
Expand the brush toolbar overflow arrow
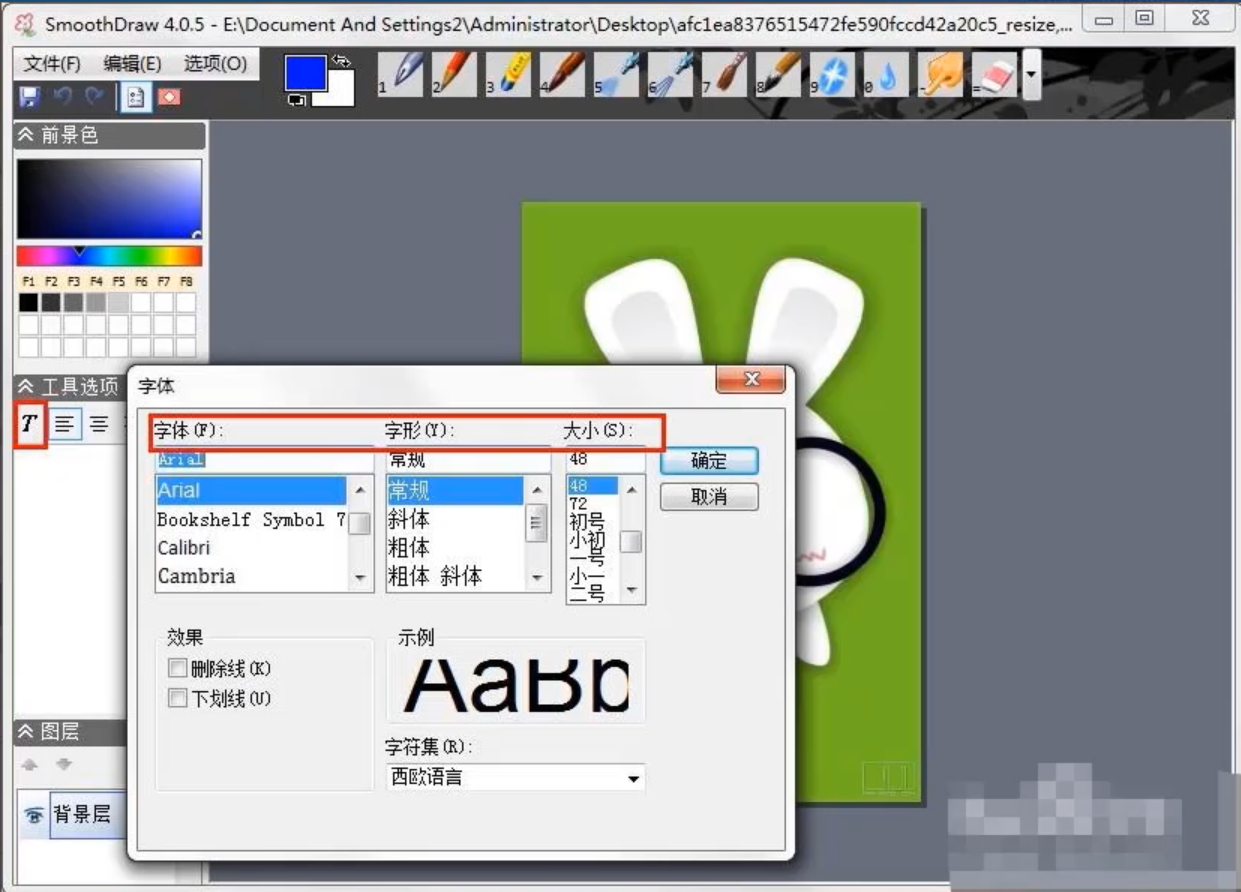click(x=1031, y=76)
